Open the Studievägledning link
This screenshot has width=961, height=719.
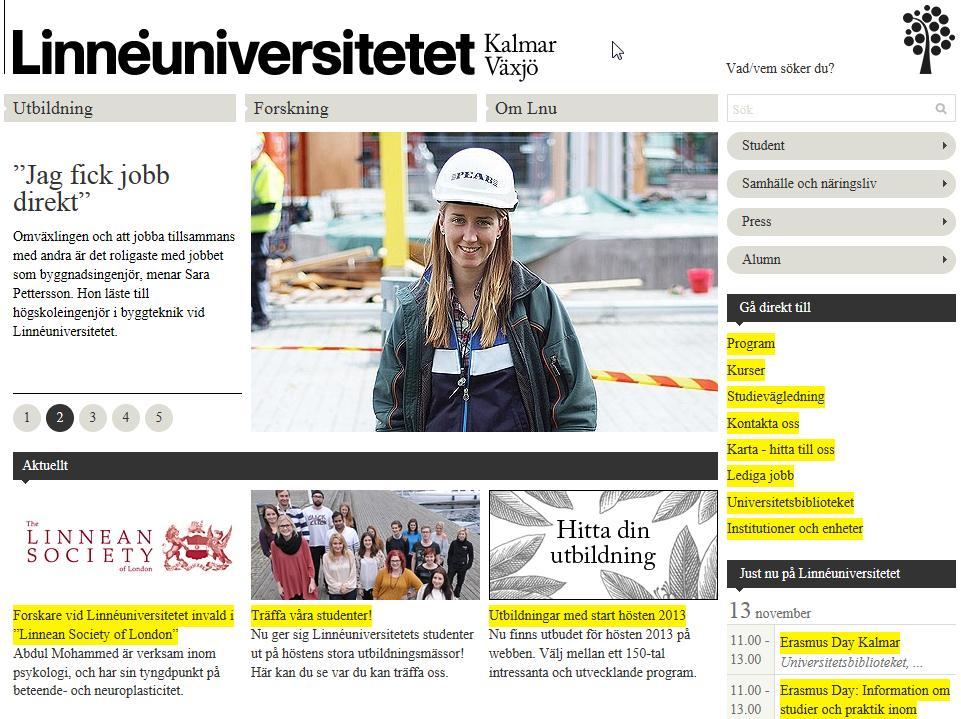coord(776,397)
